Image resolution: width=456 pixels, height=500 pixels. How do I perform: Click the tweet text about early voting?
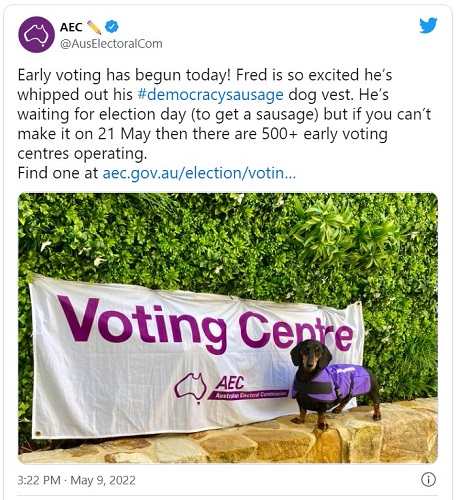(224, 114)
